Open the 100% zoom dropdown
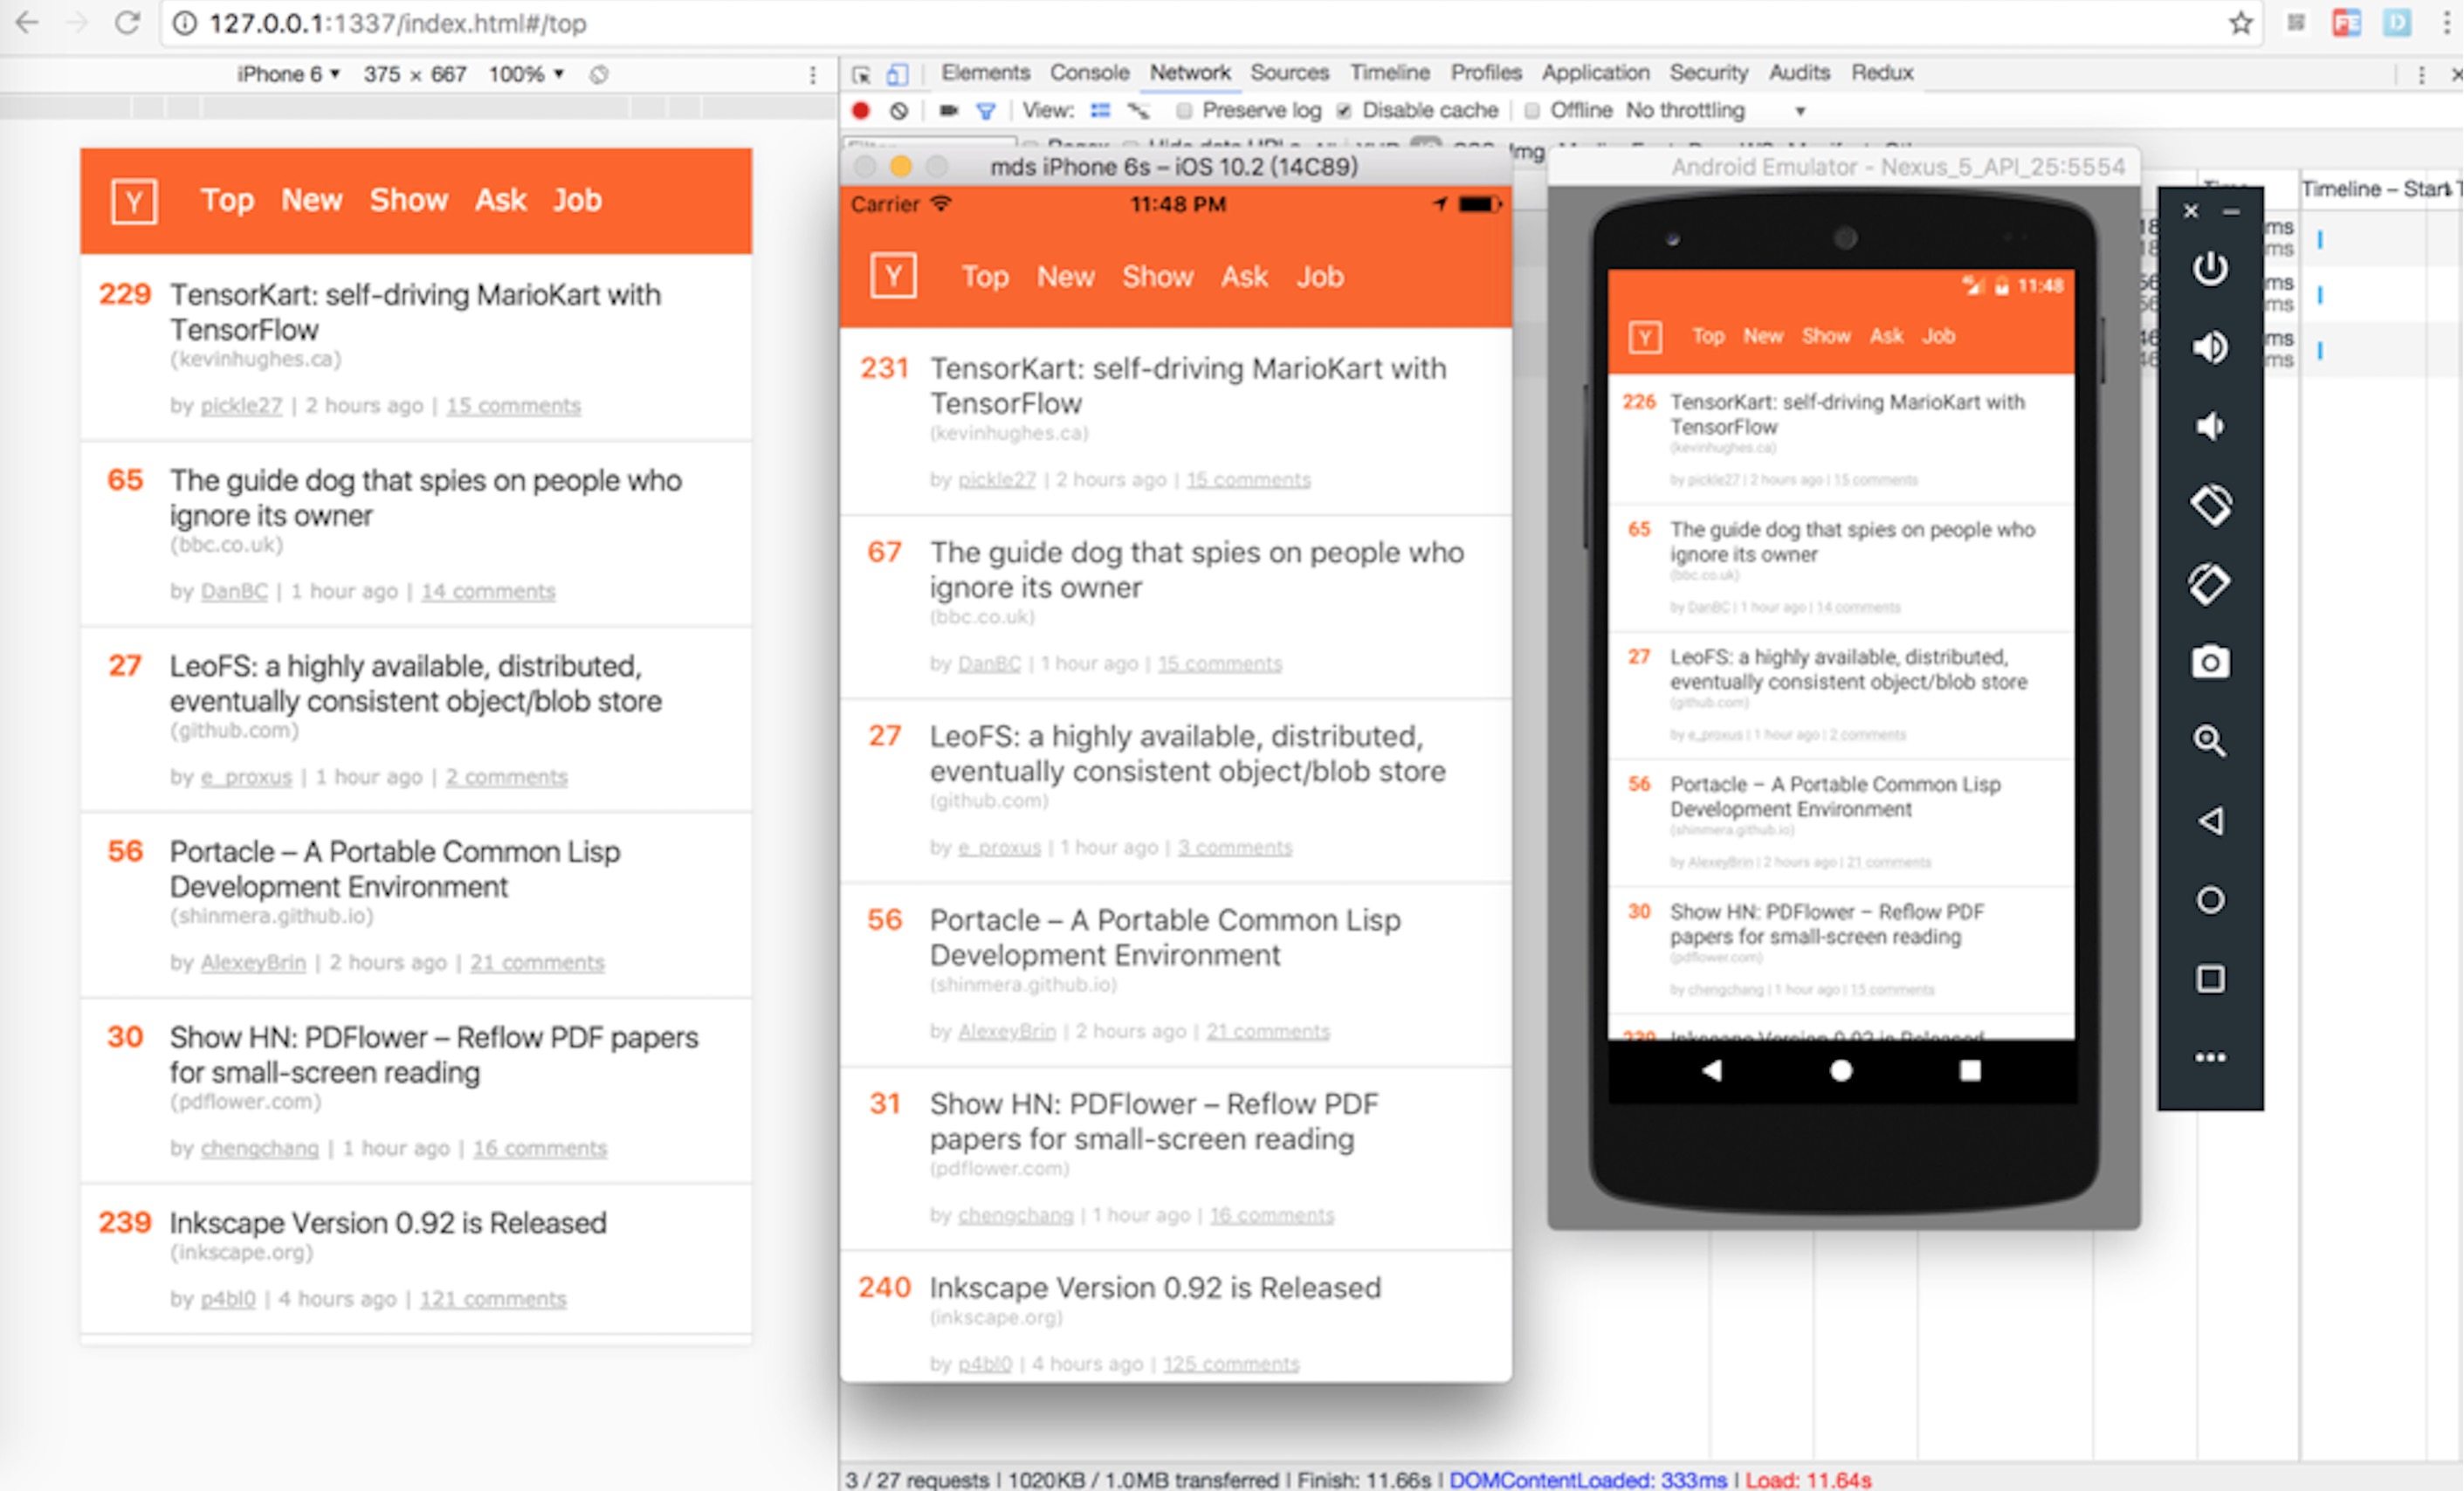 pyautogui.click(x=526, y=74)
